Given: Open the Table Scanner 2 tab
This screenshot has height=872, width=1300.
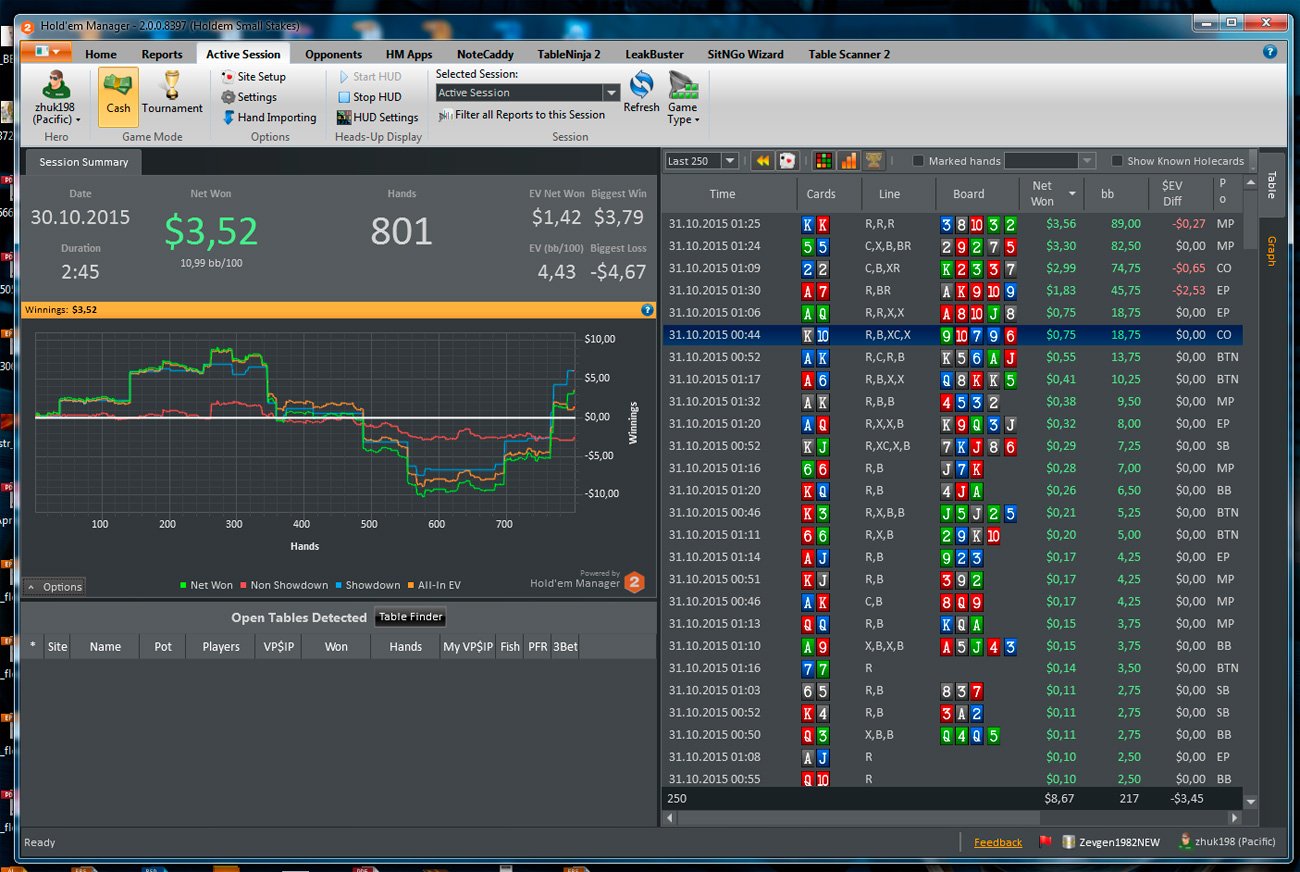Looking at the screenshot, I should 849,54.
